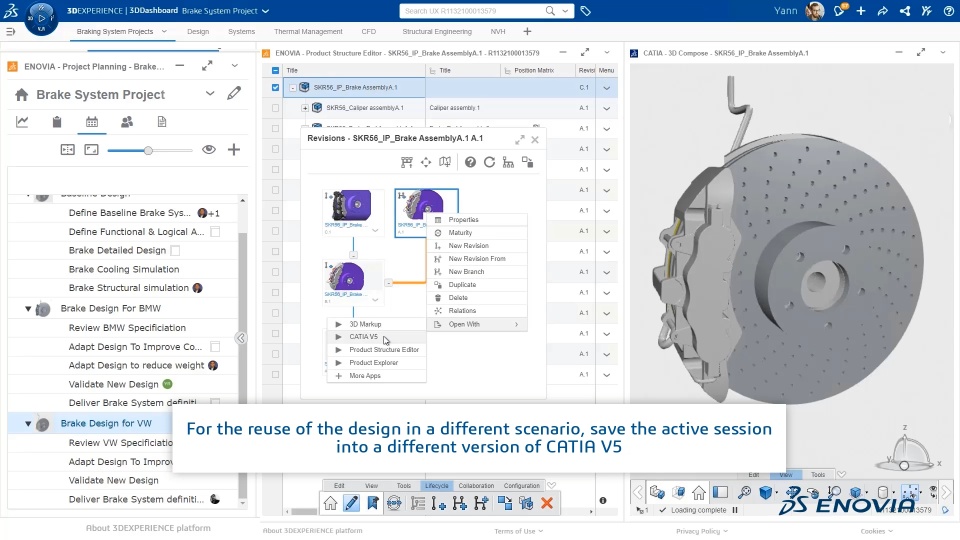Viewport: 960px width, 540px height.
Task: Click the refresh icon in Revisions dialog
Action: pos(489,162)
